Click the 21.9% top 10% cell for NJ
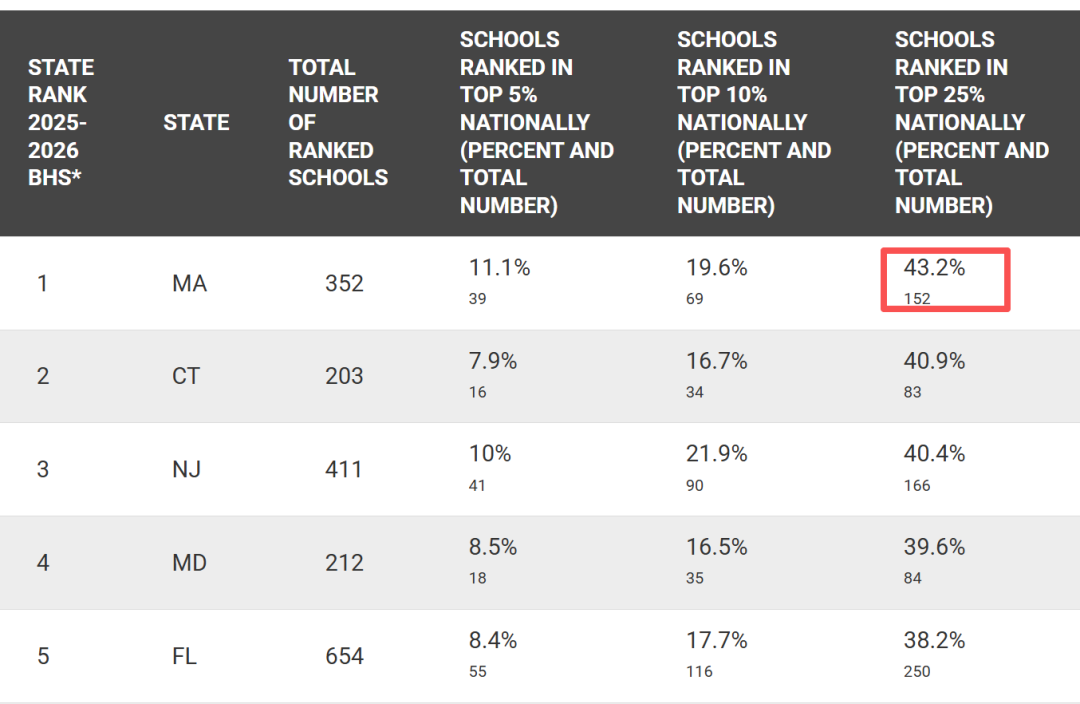 (716, 468)
